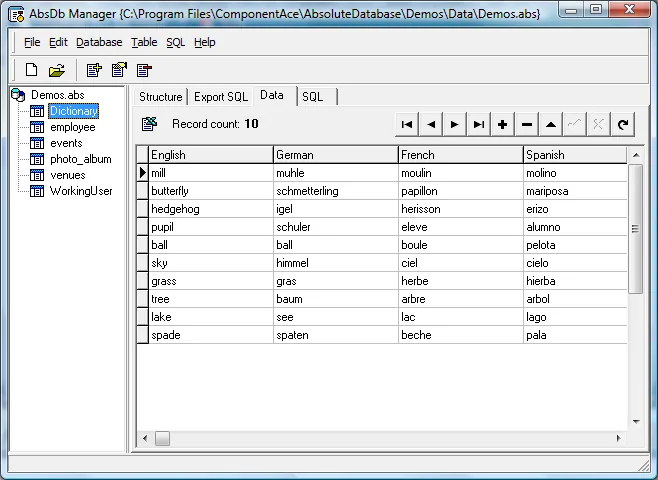Select the Demos.abs root node
The width and height of the screenshot is (658, 480).
(57, 95)
